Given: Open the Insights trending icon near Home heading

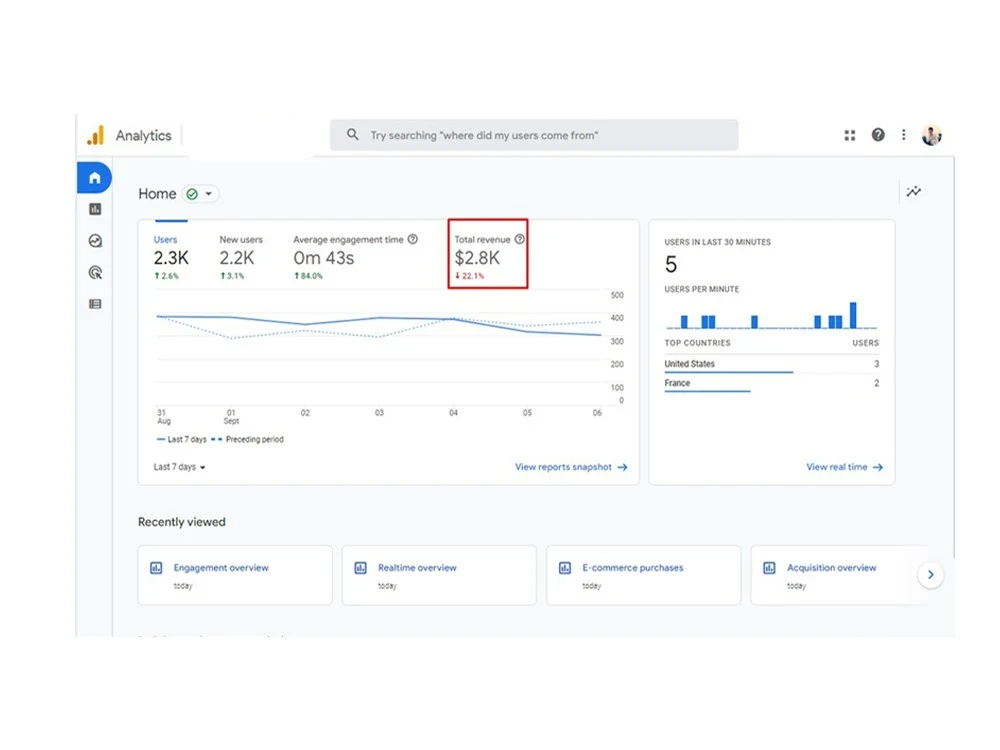Looking at the screenshot, I should coord(913,191).
